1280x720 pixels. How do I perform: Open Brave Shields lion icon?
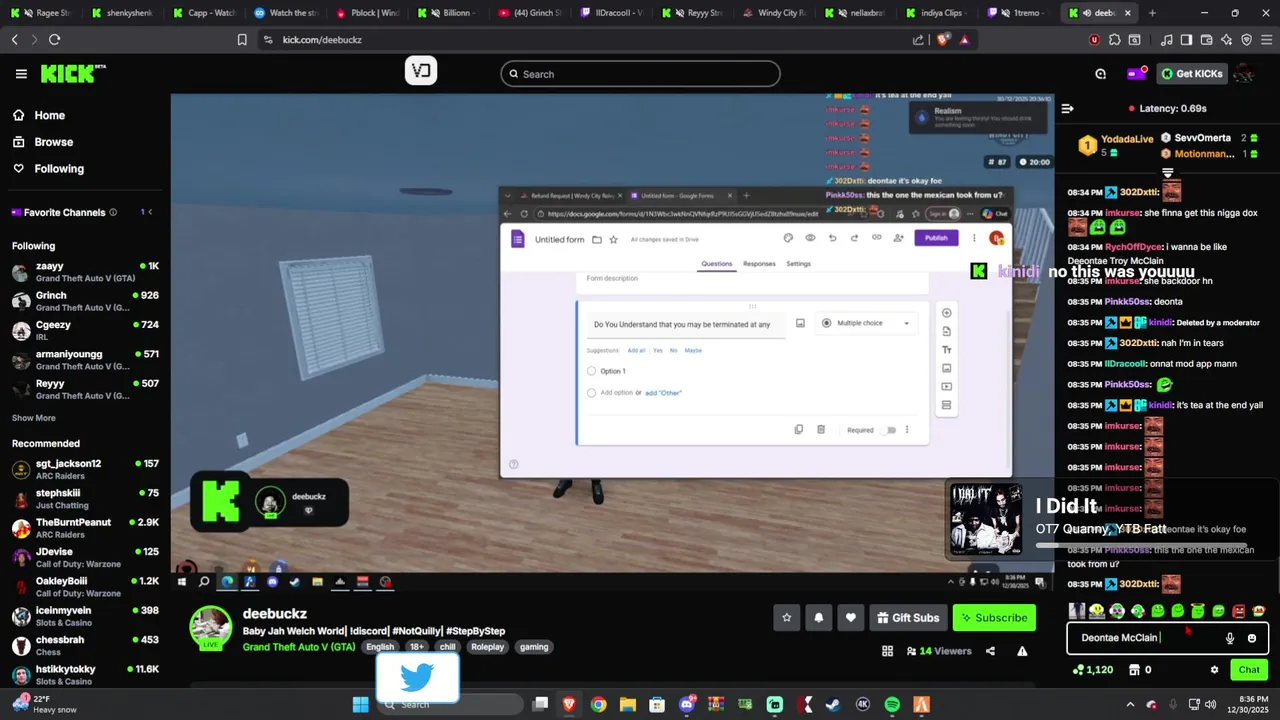pyautogui.click(x=943, y=40)
